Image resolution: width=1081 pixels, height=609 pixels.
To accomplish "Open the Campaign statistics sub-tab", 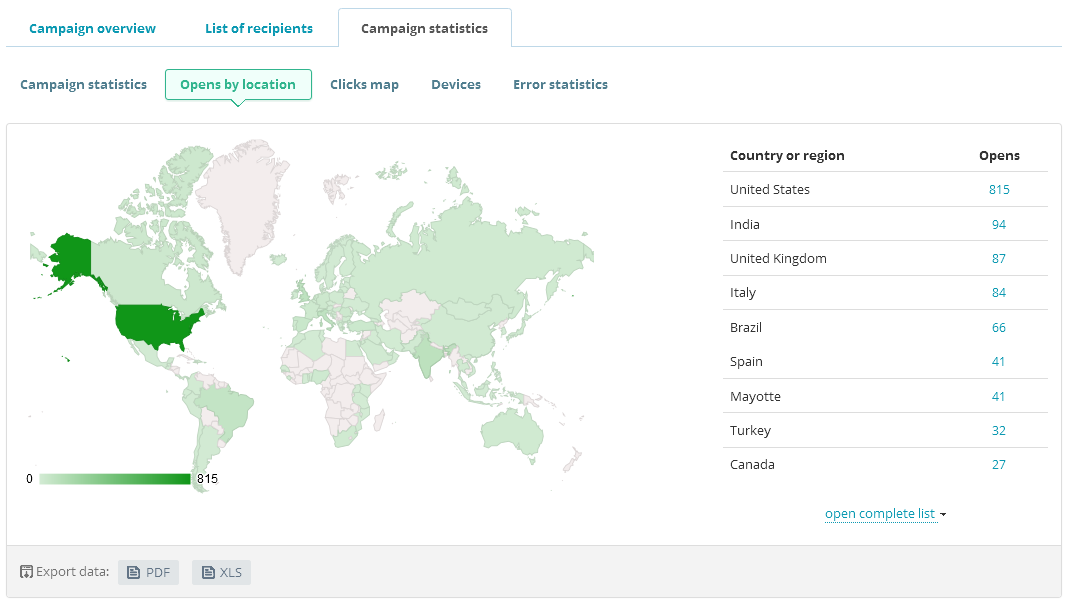I will coord(83,84).
